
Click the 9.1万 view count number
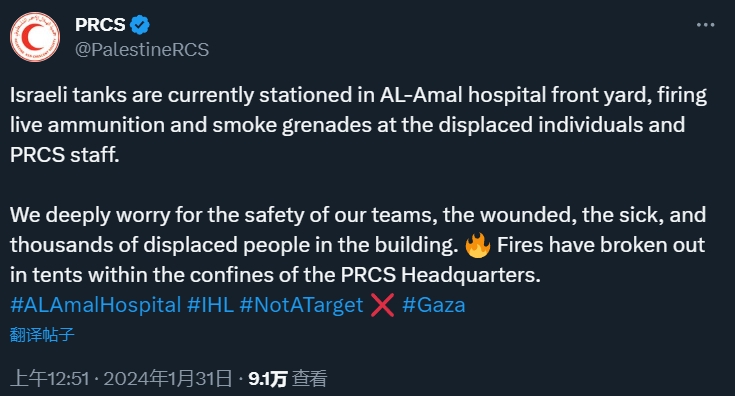coord(268,379)
